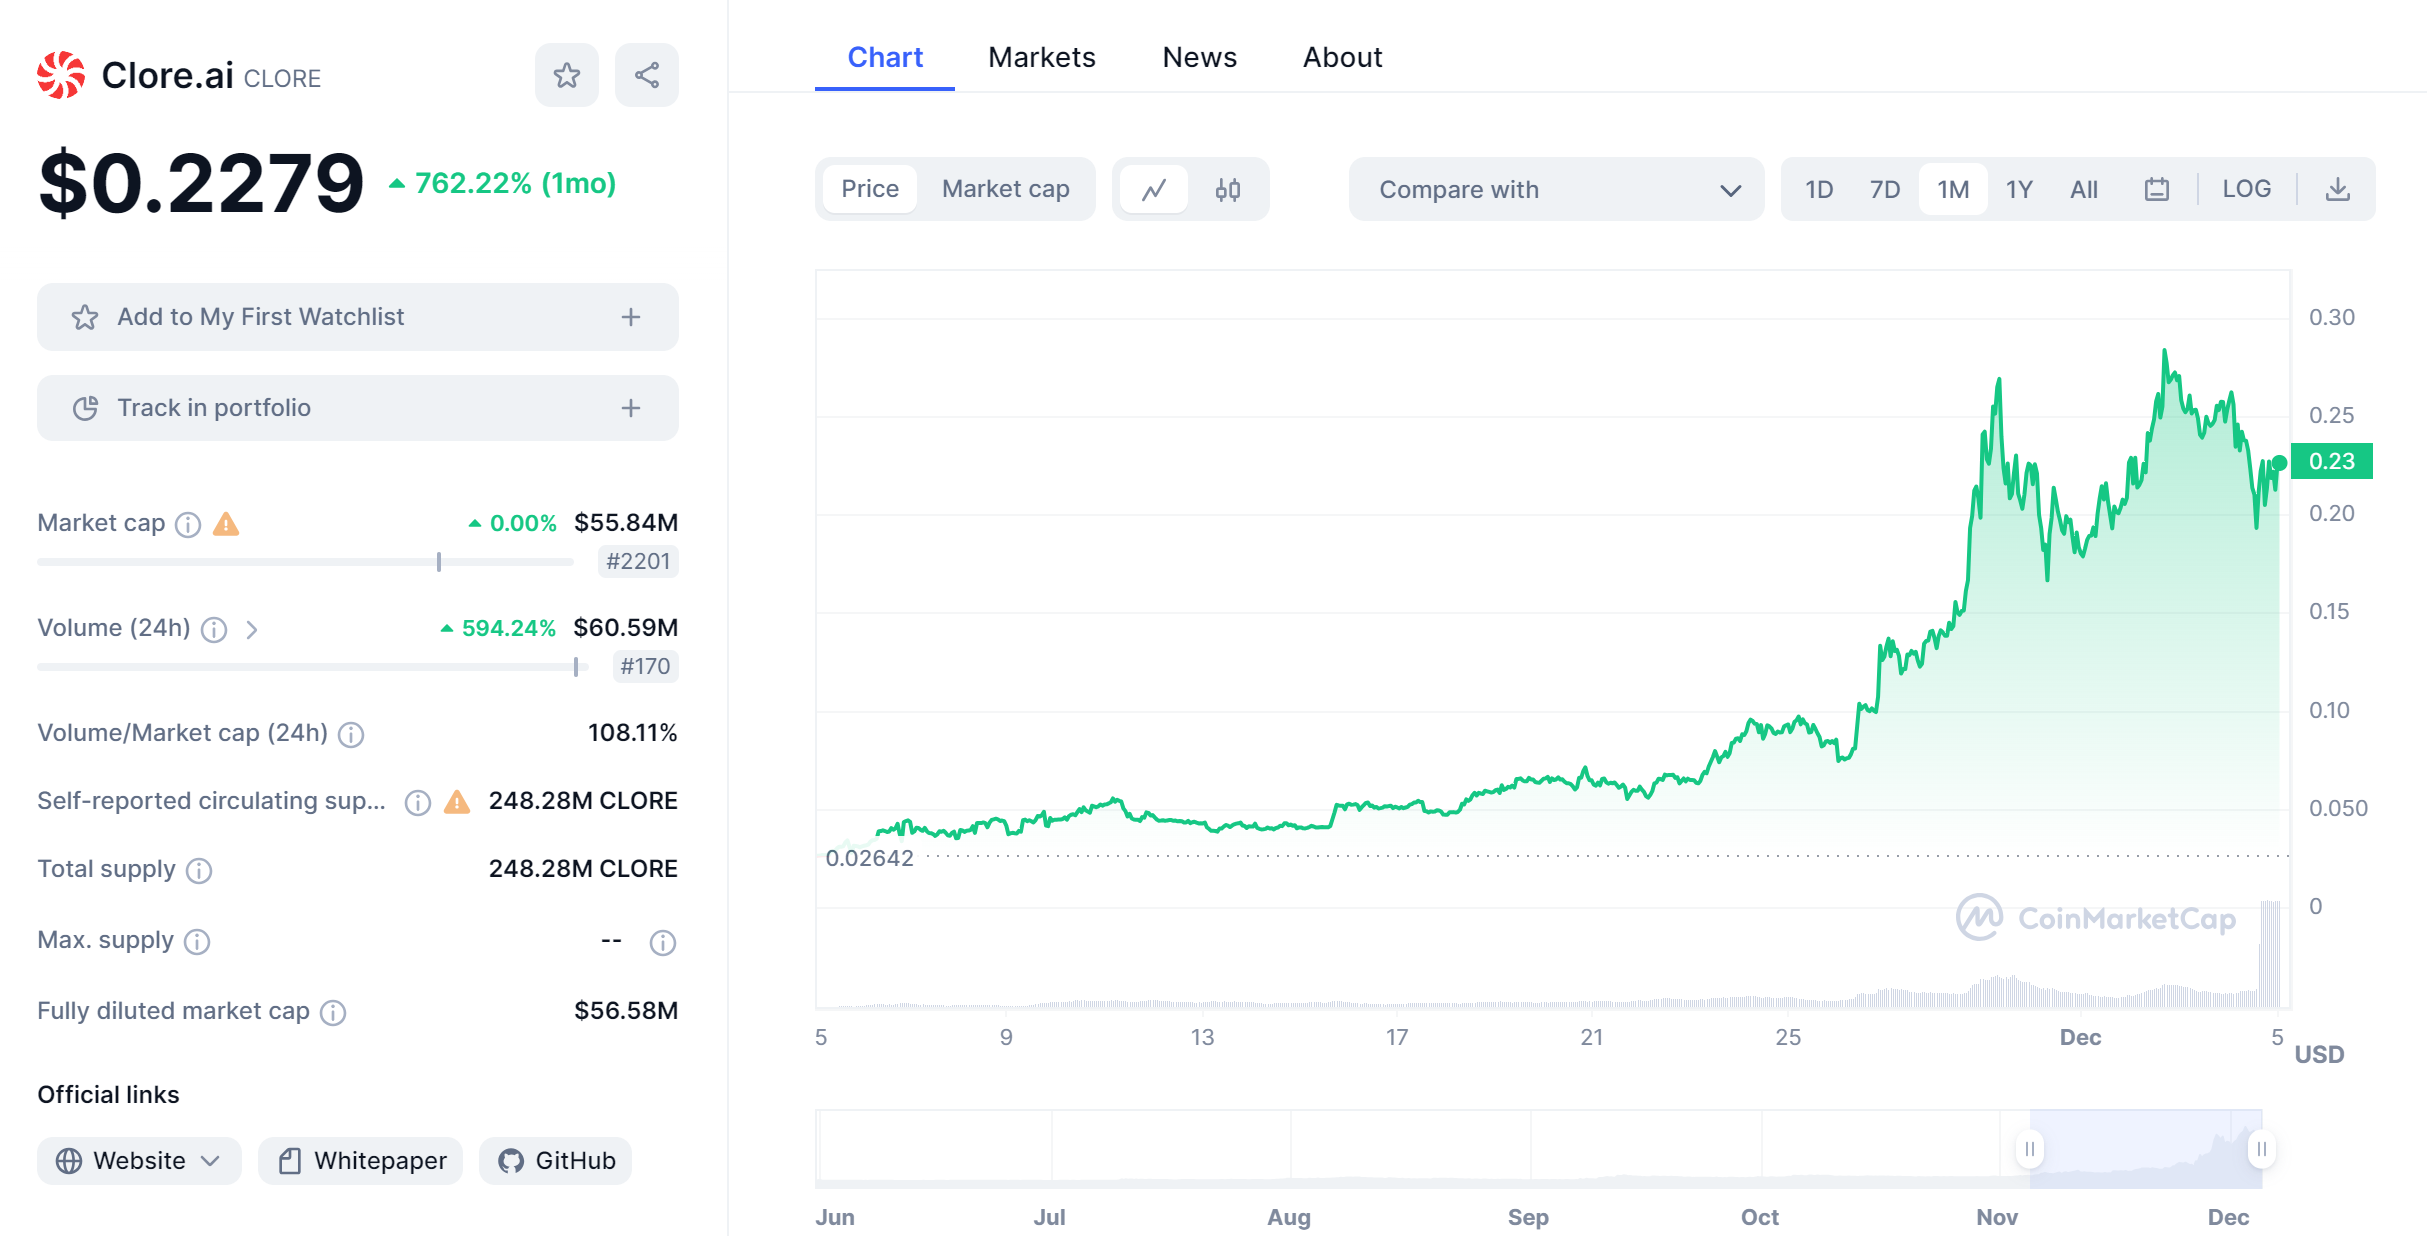Image resolution: width=2427 pixels, height=1236 pixels.
Task: Switch chart to Market cap view
Action: coord(1004,188)
